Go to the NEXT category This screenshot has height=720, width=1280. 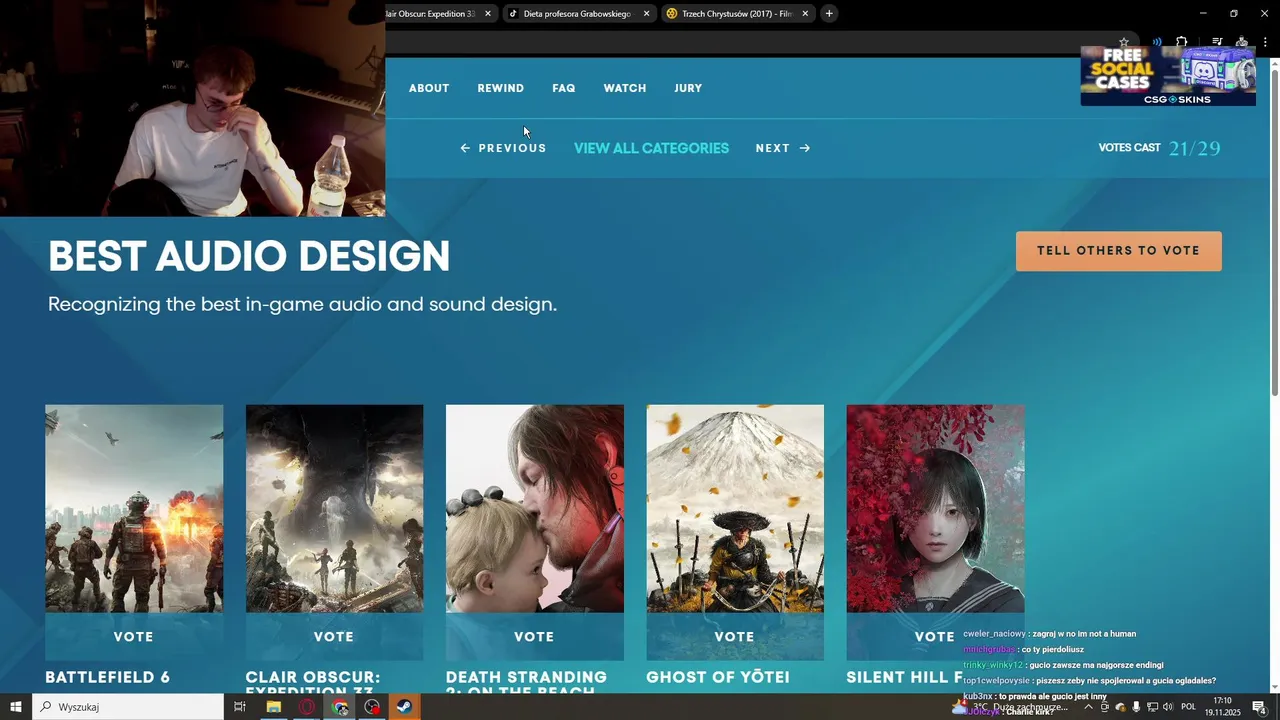coord(782,148)
